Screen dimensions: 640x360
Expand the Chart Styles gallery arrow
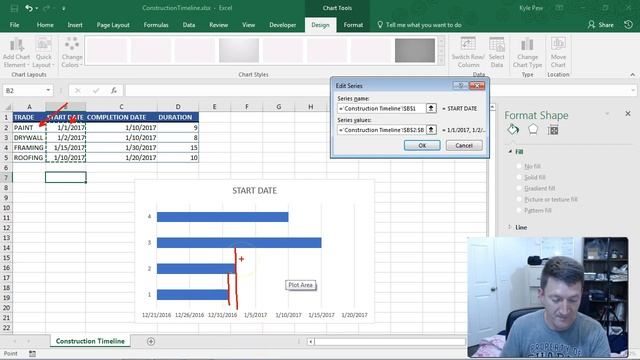441,60
